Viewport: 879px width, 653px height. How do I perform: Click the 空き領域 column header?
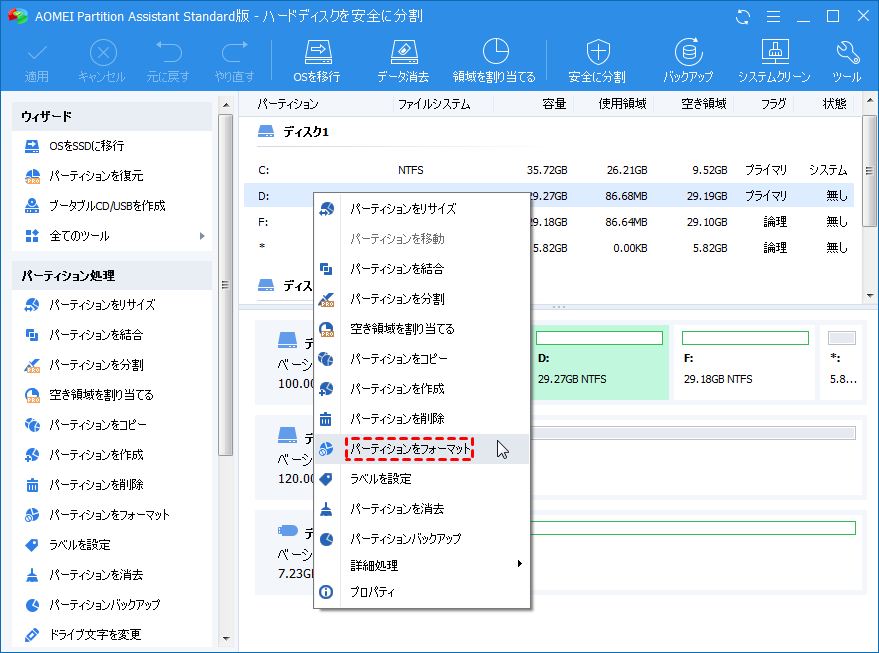tap(704, 104)
